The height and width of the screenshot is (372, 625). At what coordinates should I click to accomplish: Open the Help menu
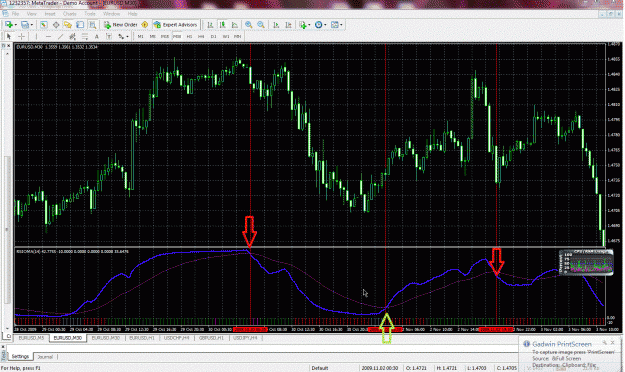[132, 14]
